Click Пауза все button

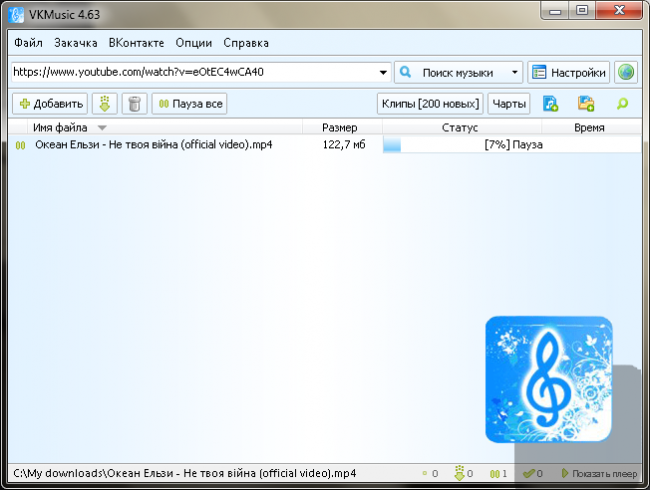pyautogui.click(x=190, y=104)
